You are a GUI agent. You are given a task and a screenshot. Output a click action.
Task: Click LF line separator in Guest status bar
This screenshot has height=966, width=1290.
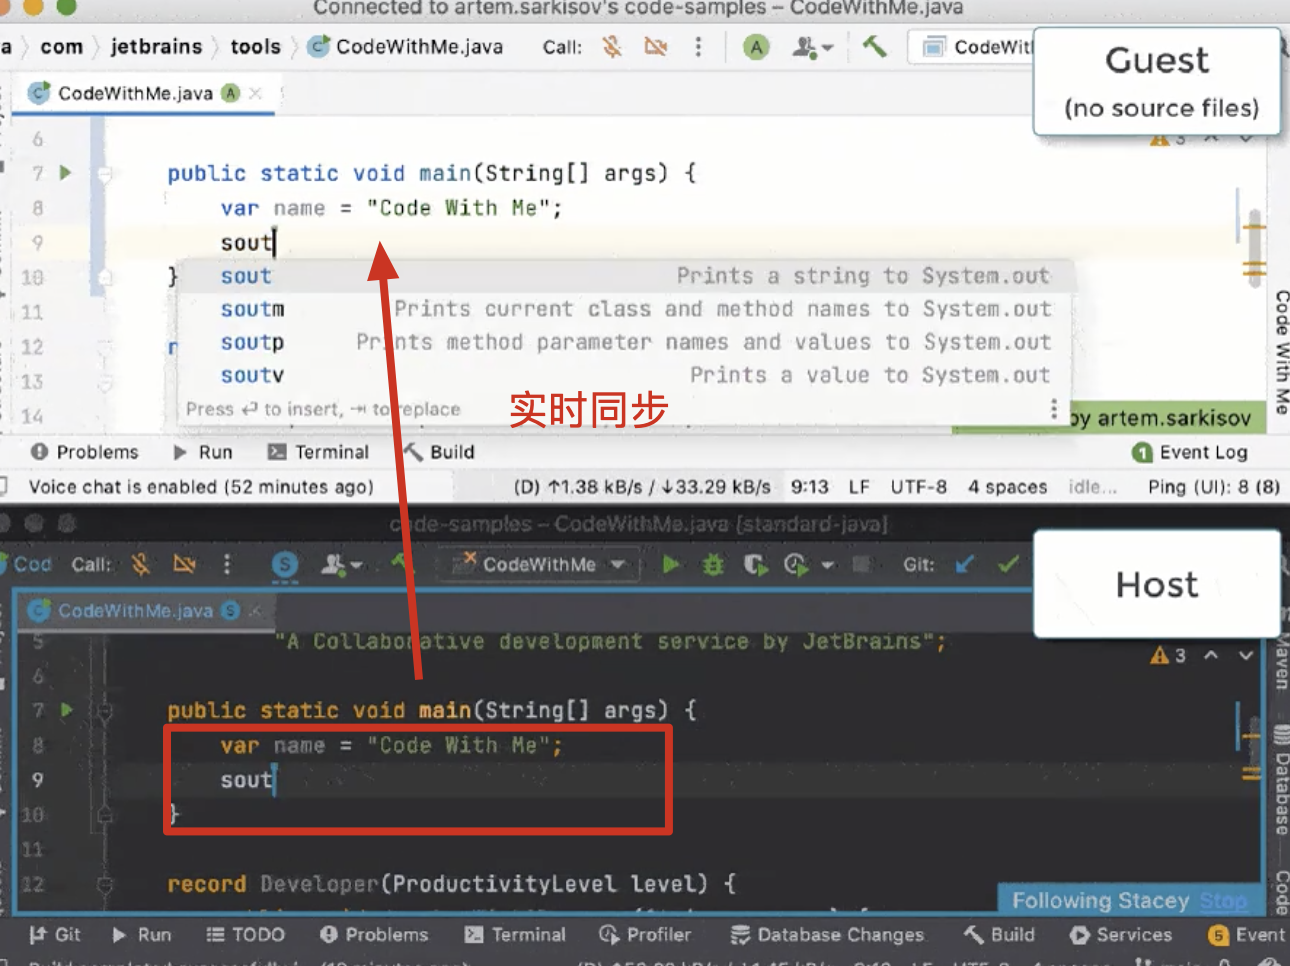pyautogui.click(x=859, y=487)
